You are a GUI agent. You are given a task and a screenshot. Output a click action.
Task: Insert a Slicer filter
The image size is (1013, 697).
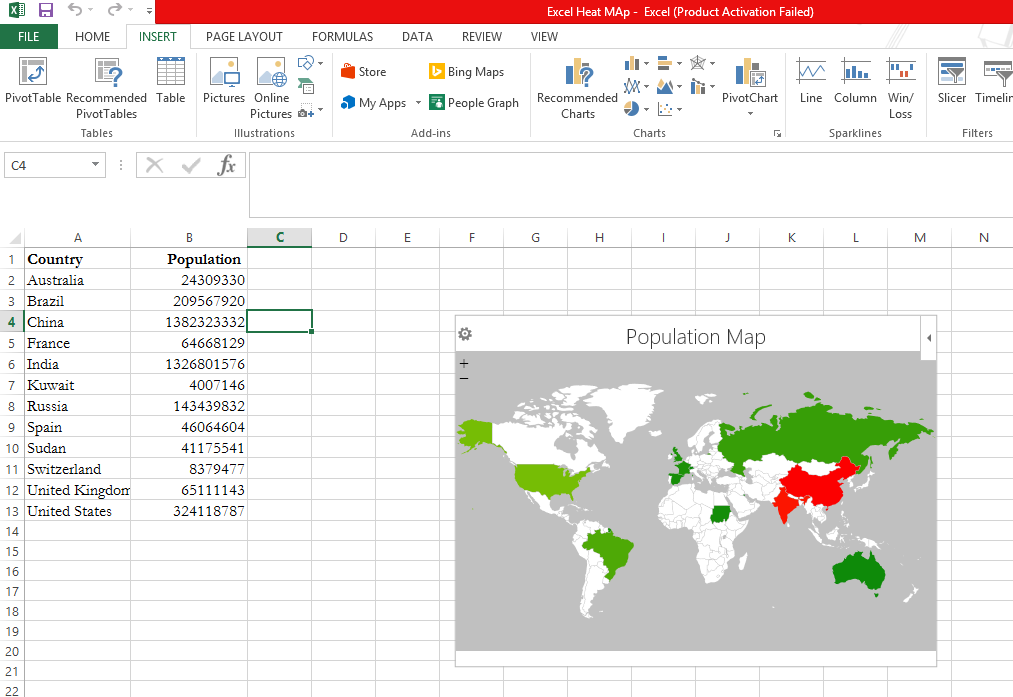coord(951,74)
